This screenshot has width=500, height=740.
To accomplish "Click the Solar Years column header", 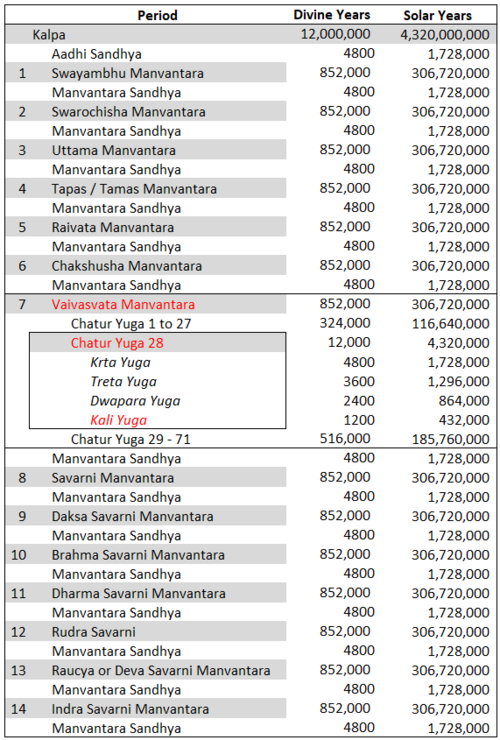I will 437,15.
